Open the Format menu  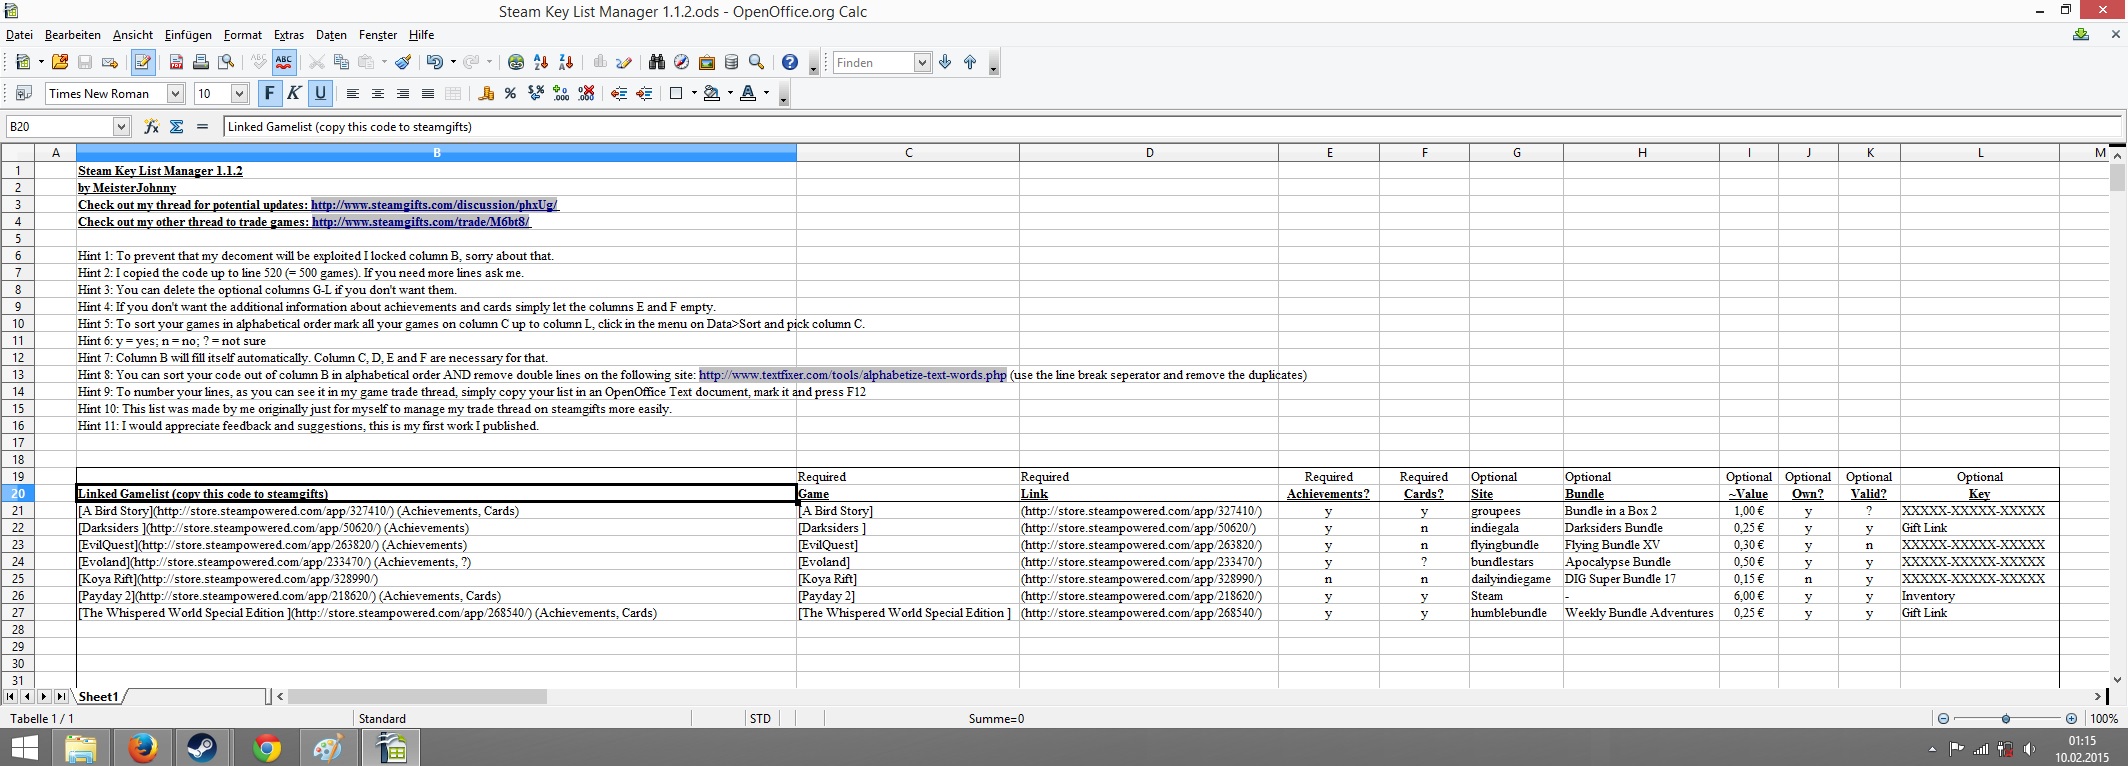point(243,35)
